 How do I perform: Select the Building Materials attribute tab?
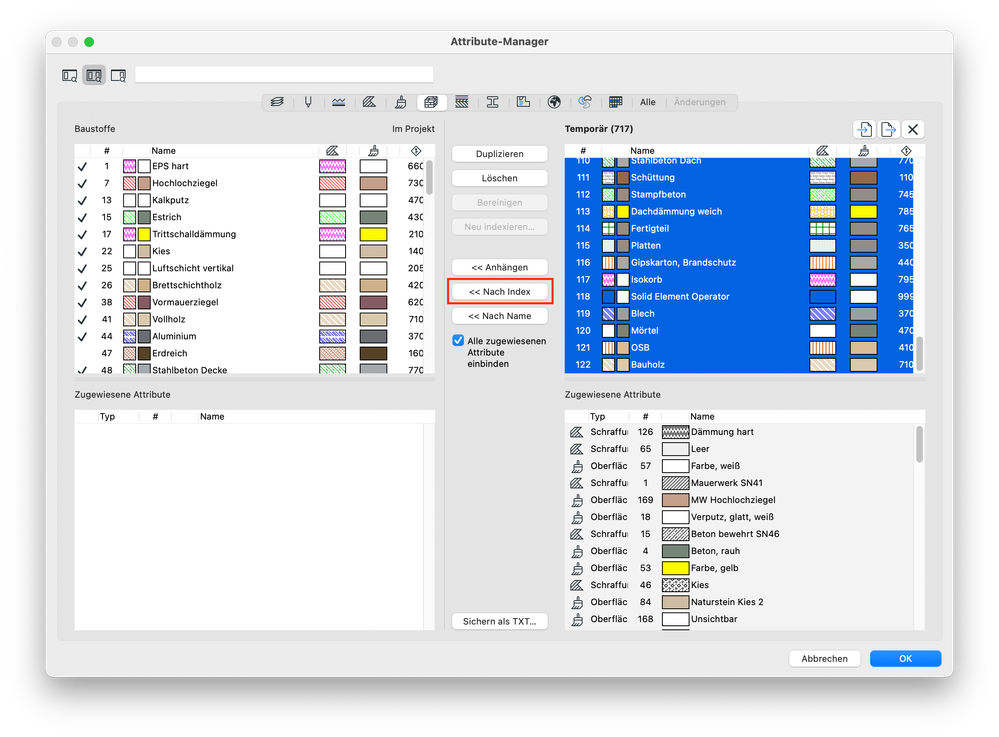click(431, 102)
